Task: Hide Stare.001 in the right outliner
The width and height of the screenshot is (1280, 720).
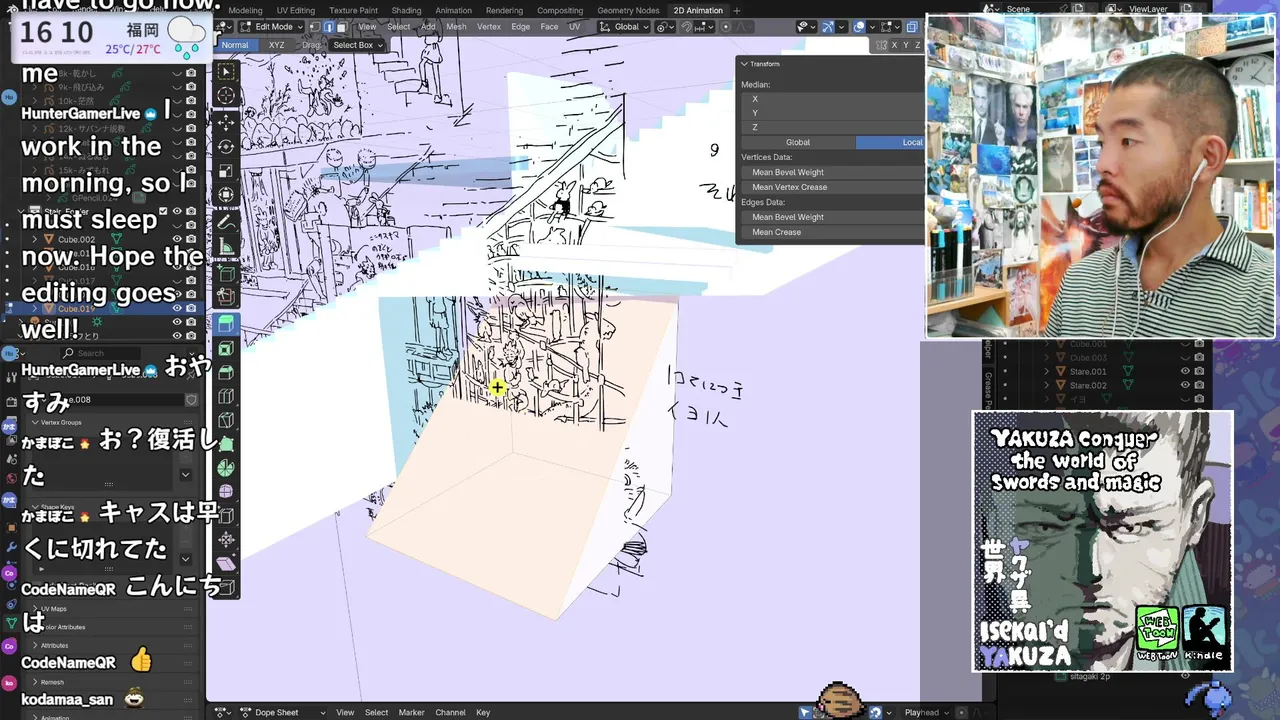Action: point(1185,371)
